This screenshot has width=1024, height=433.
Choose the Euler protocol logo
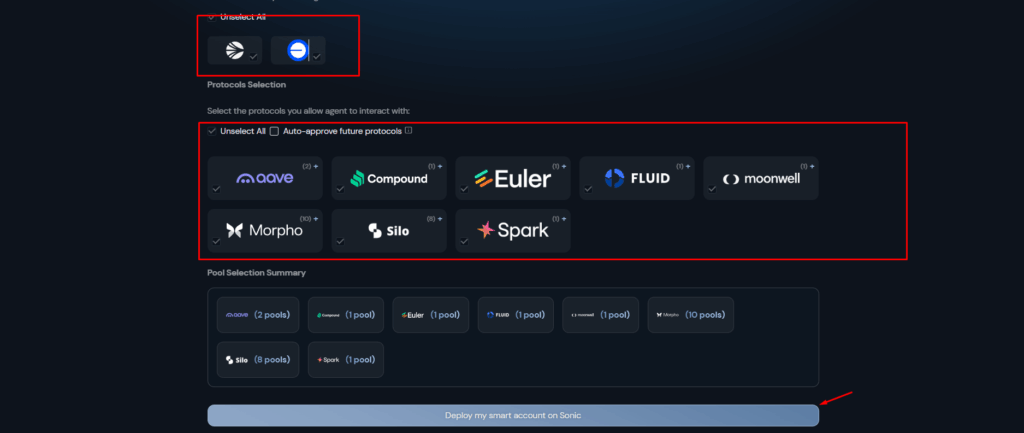pos(513,178)
